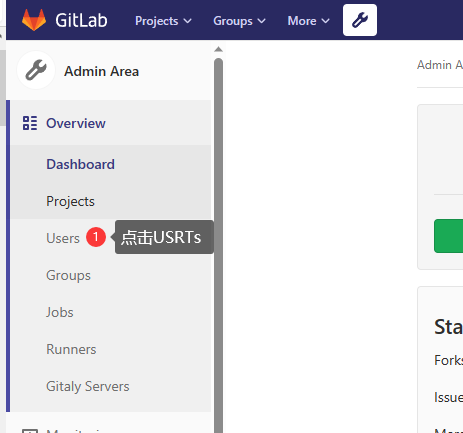Open the More dropdown menu
This screenshot has height=433, width=463.
(x=308, y=21)
